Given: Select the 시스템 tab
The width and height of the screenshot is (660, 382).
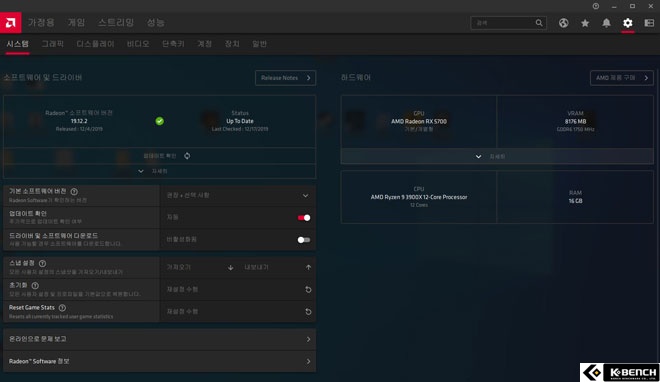Looking at the screenshot, I should click(18, 44).
